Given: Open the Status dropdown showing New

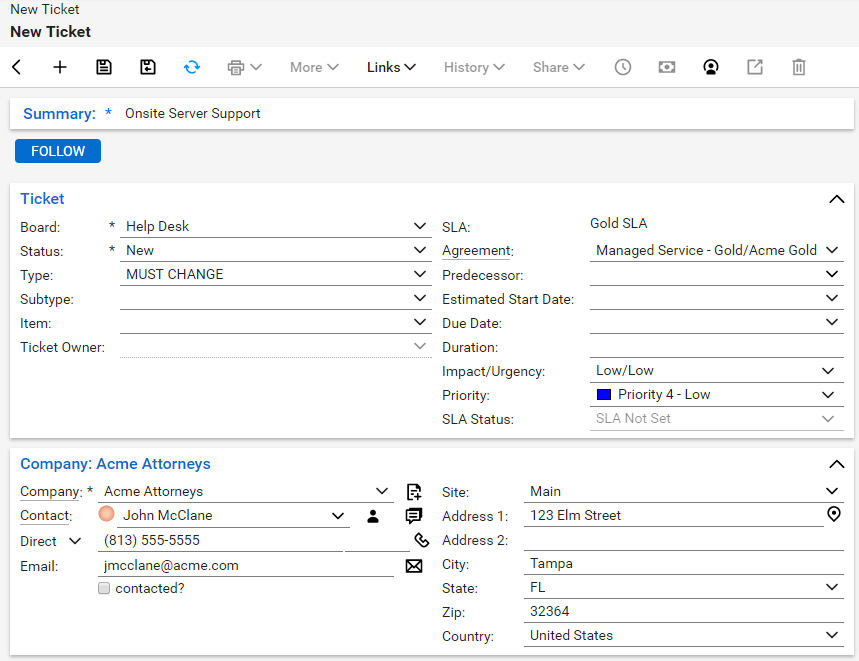Looking at the screenshot, I should point(420,251).
